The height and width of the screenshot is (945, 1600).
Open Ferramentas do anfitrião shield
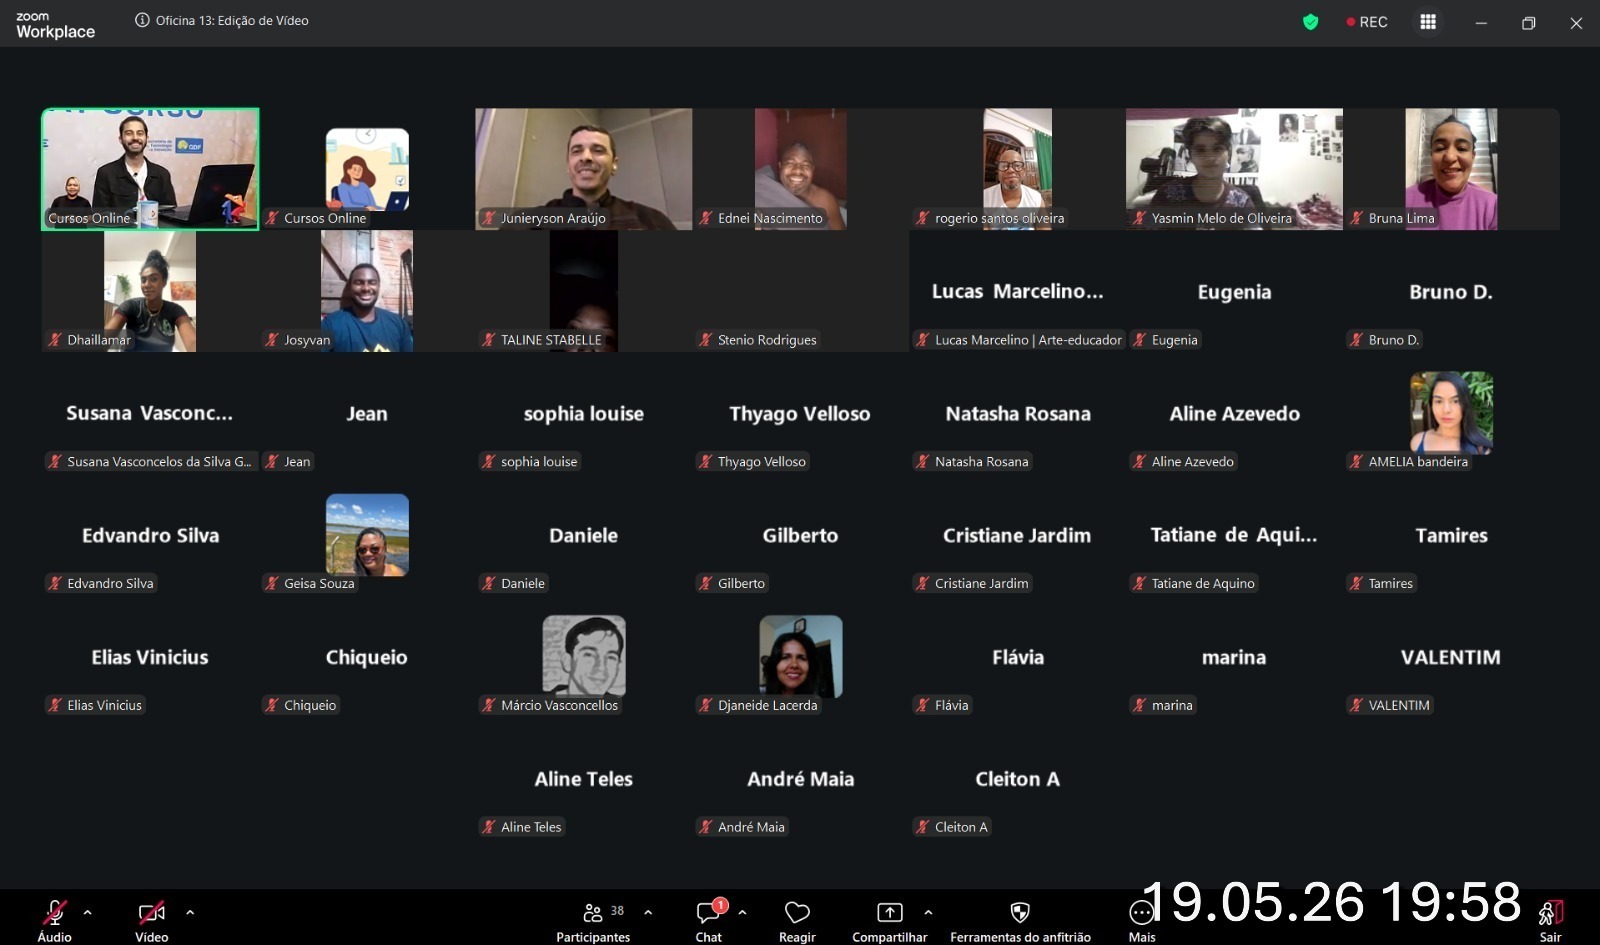point(1020,912)
